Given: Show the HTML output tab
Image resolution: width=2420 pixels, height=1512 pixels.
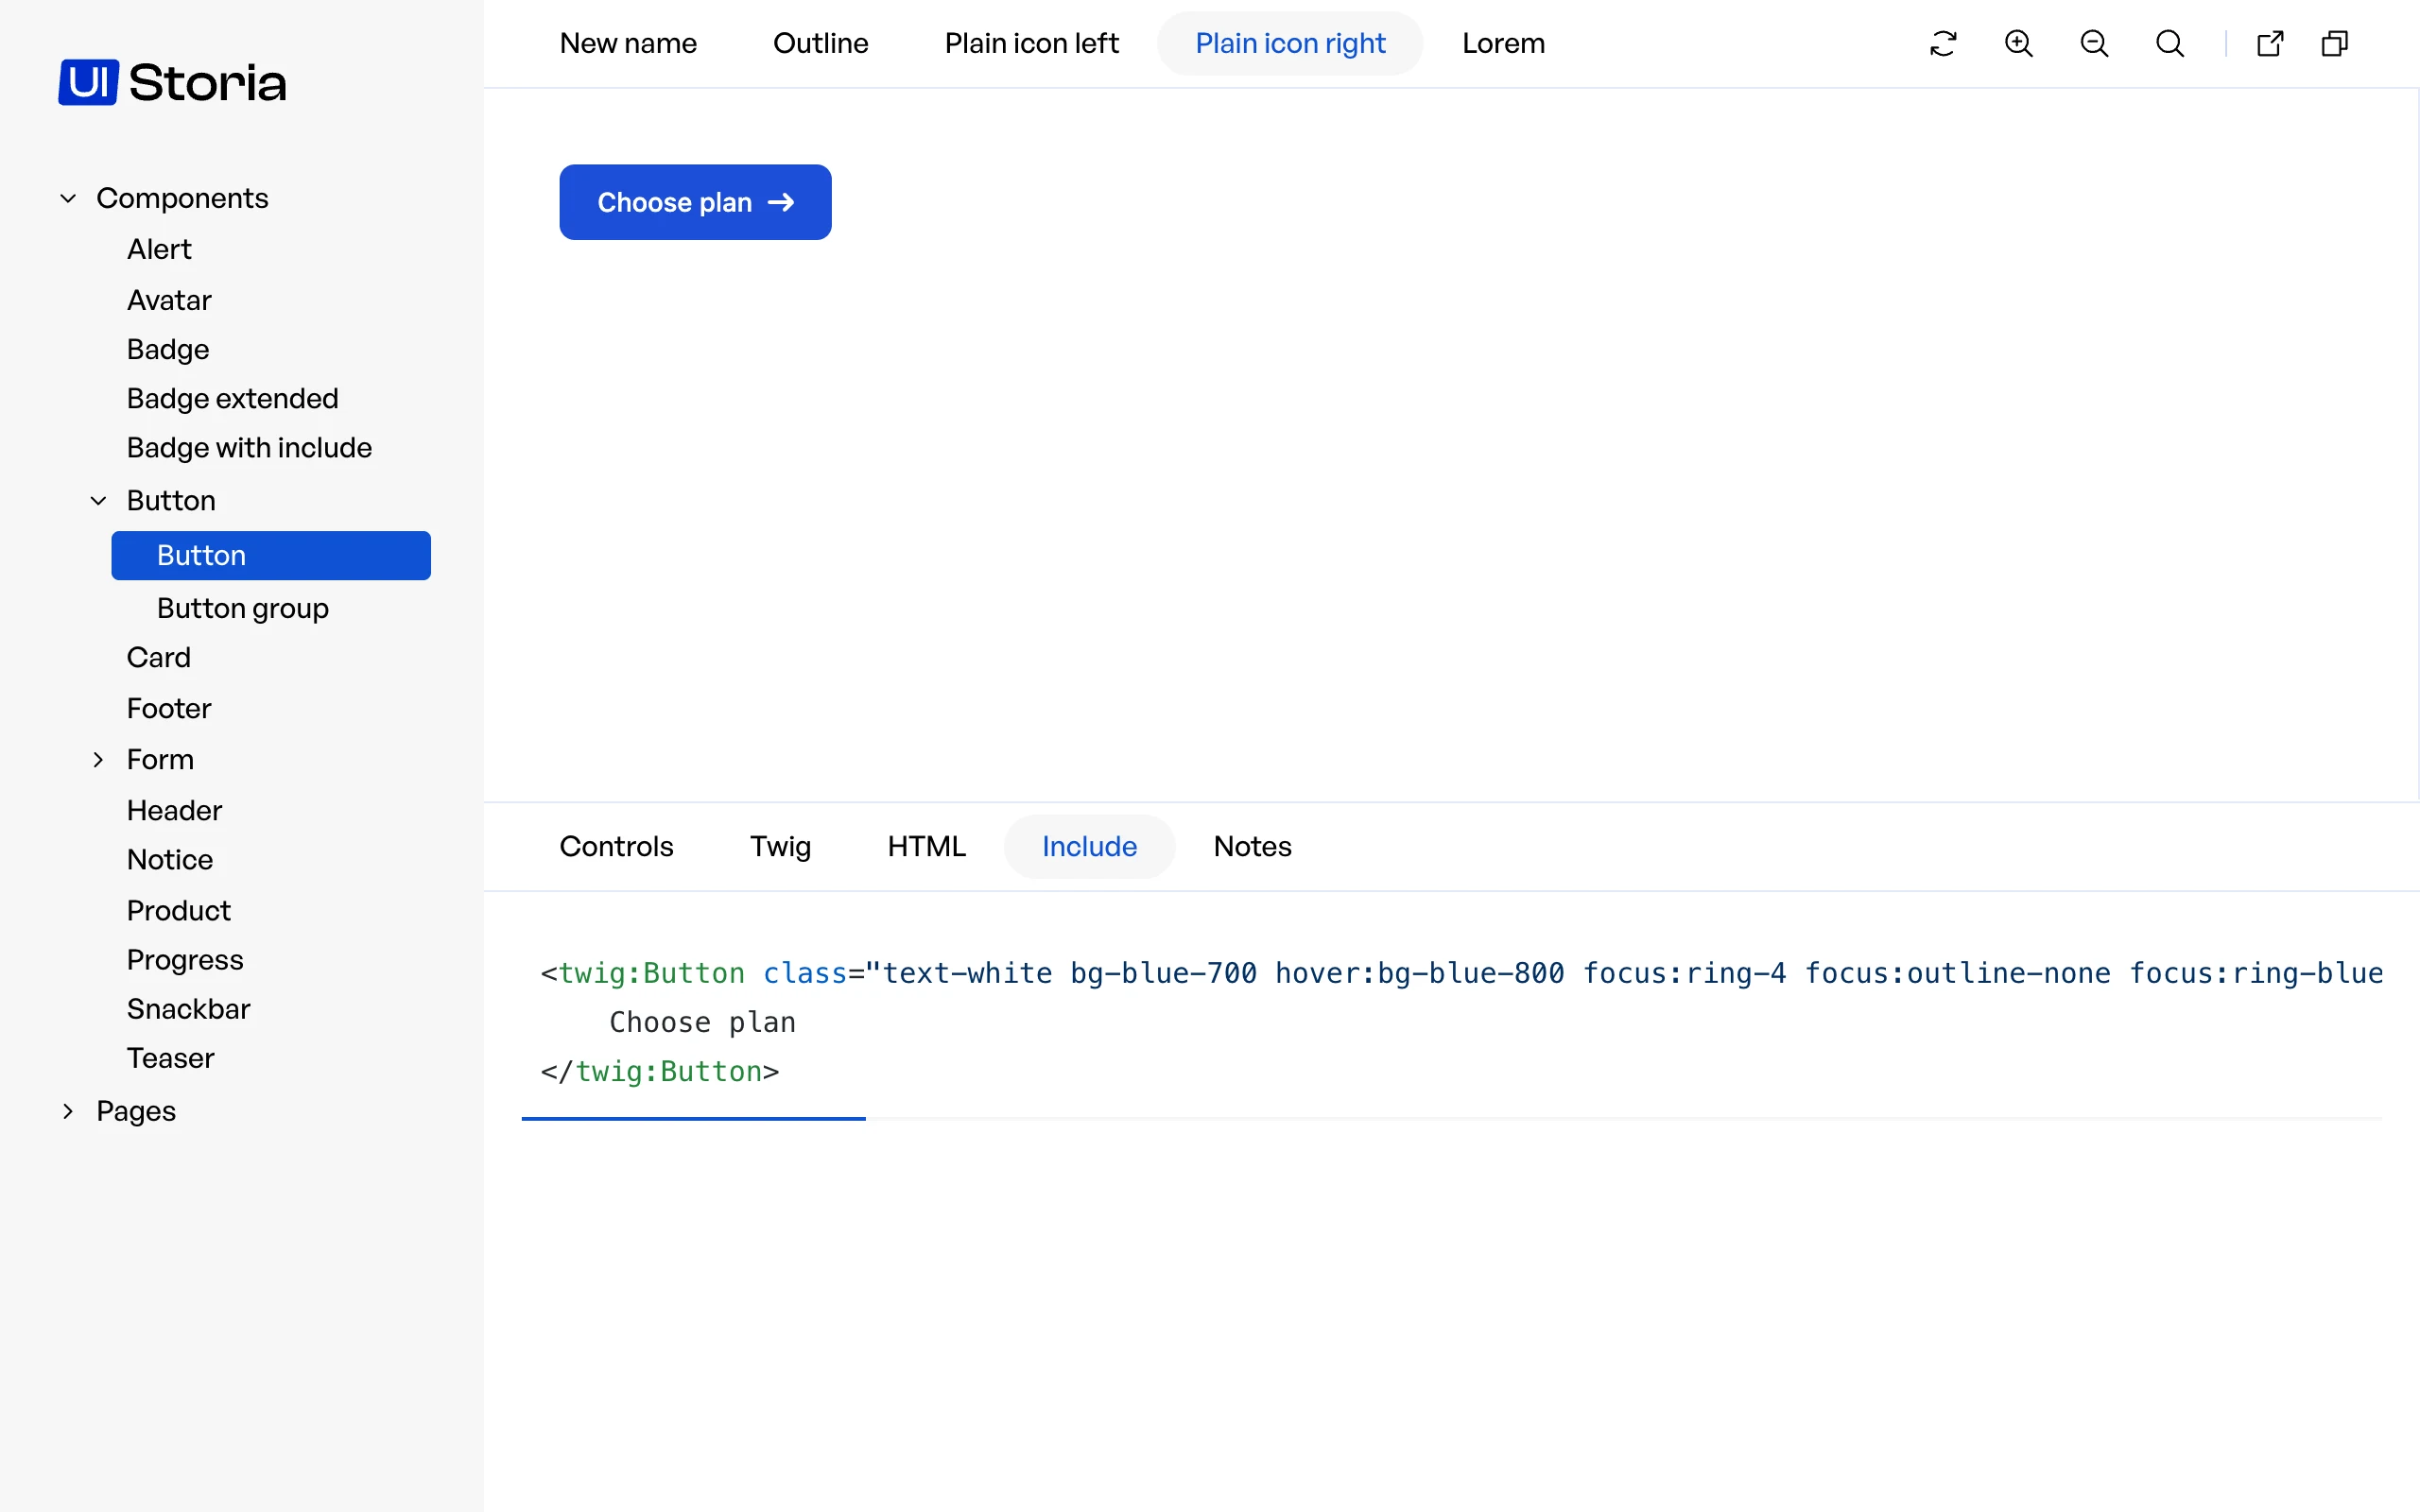Looking at the screenshot, I should (926, 847).
